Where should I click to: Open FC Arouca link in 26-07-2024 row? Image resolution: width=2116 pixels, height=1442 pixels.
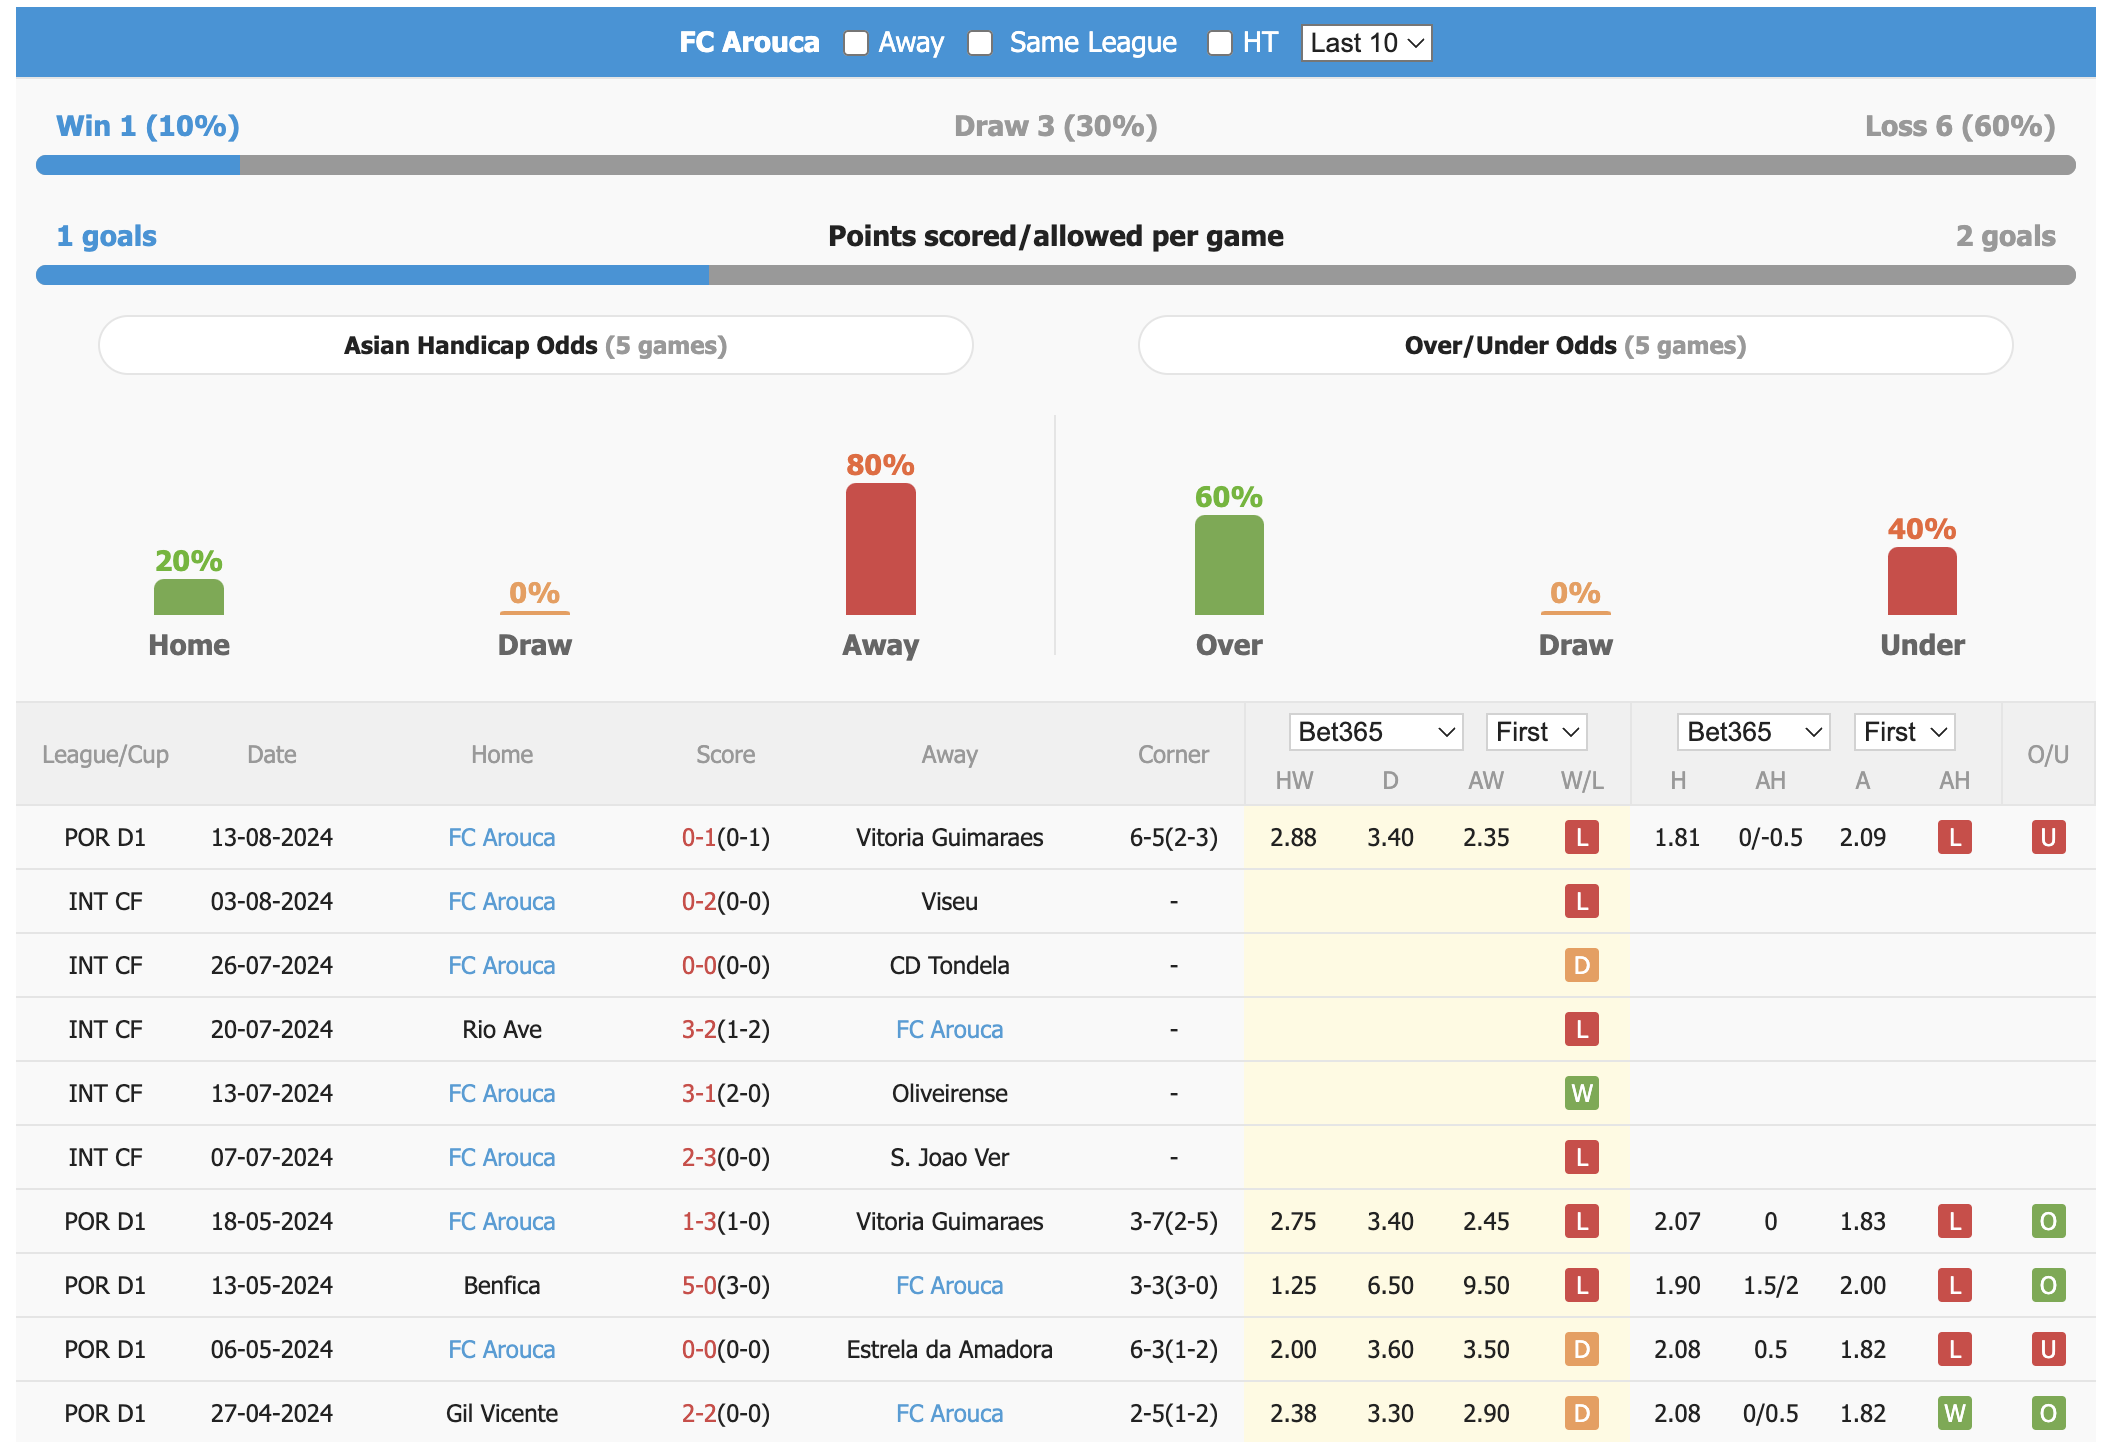[502, 965]
